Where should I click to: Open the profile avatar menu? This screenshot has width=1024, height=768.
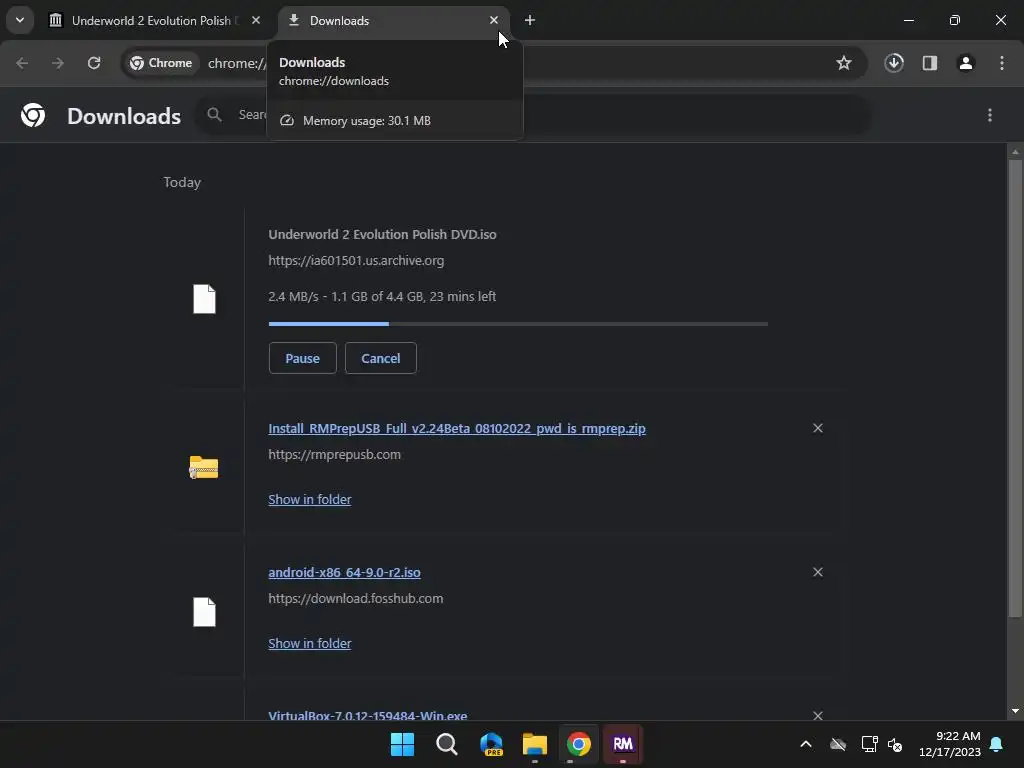(x=966, y=63)
